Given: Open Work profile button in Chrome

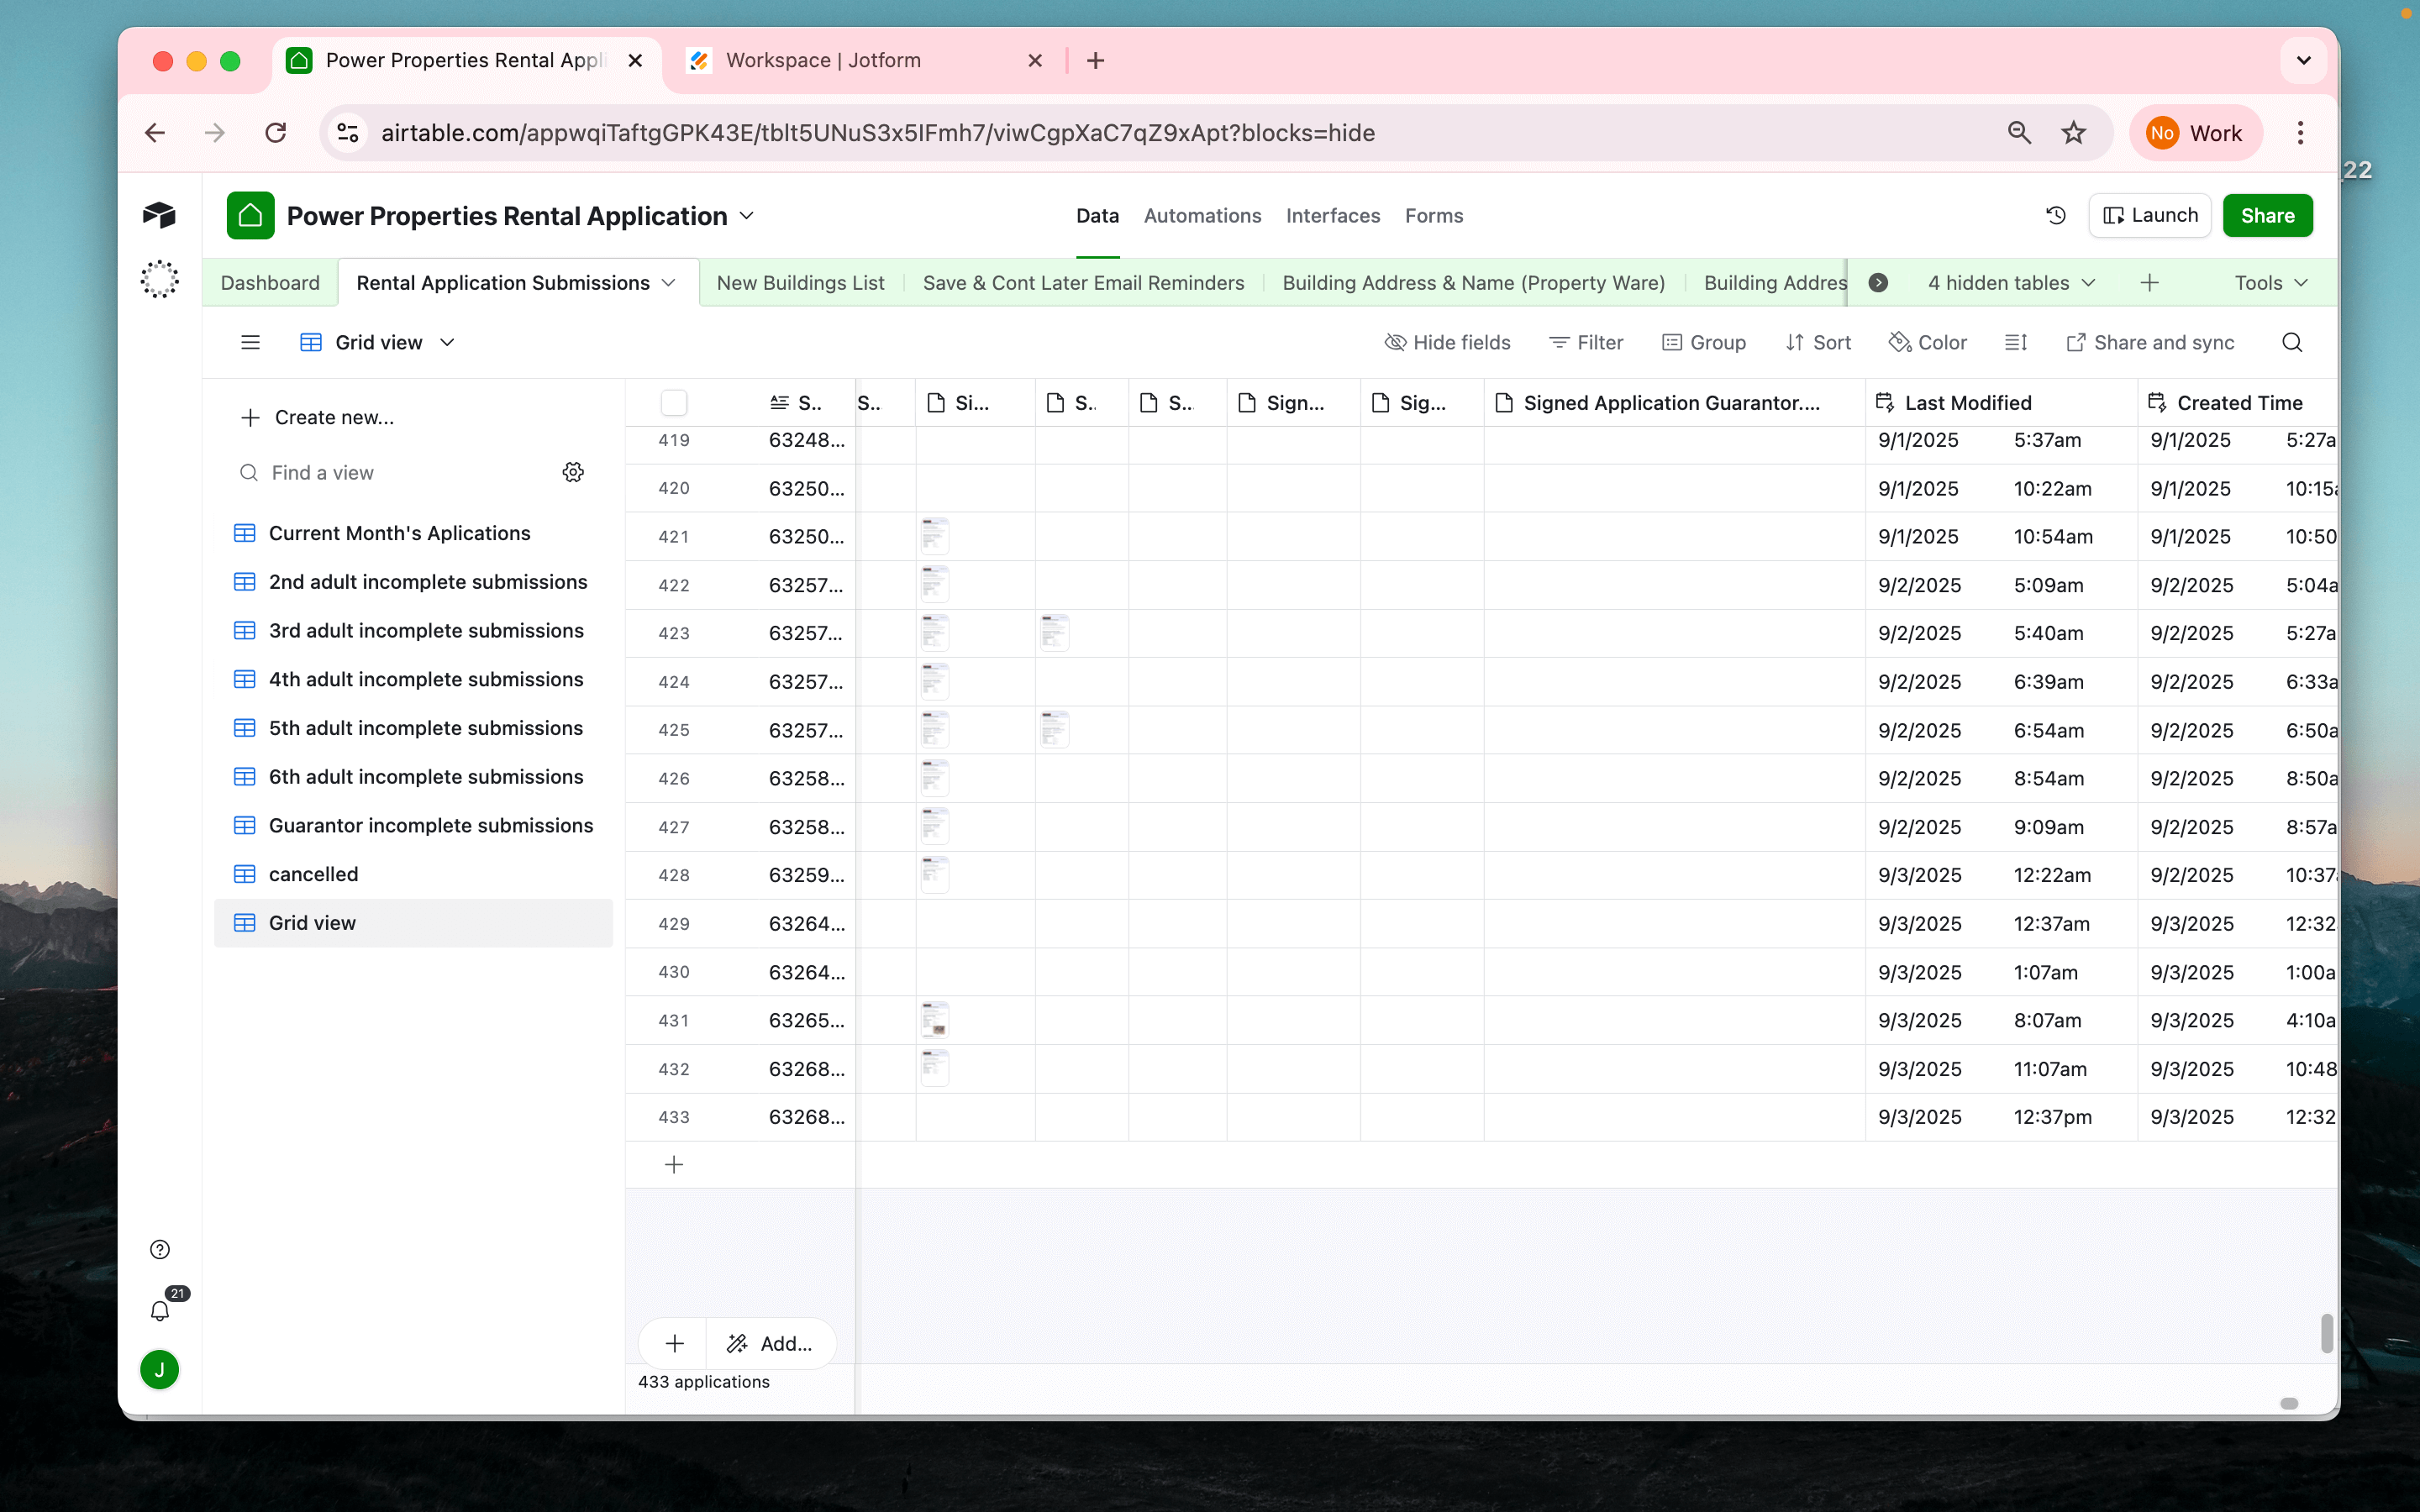Looking at the screenshot, I should (2195, 133).
